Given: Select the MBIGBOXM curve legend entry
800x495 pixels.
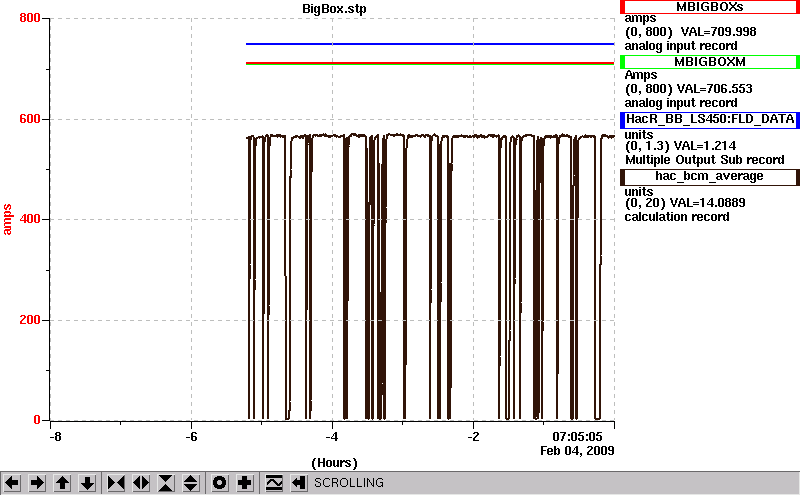Looking at the screenshot, I should [x=710, y=62].
